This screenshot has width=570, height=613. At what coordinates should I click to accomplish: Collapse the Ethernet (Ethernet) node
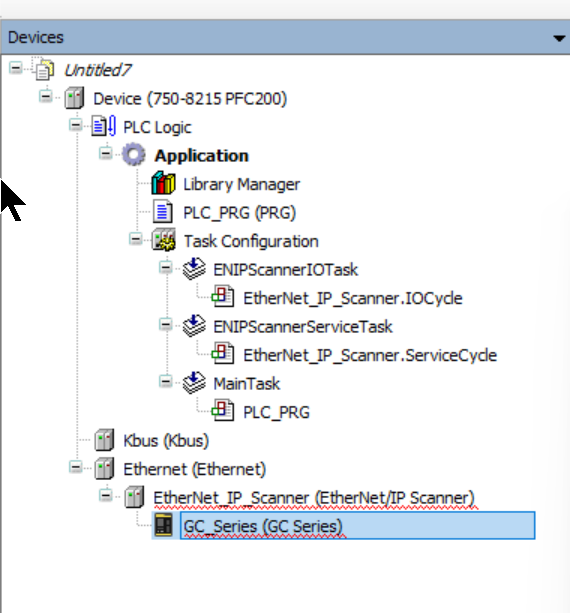tap(76, 467)
